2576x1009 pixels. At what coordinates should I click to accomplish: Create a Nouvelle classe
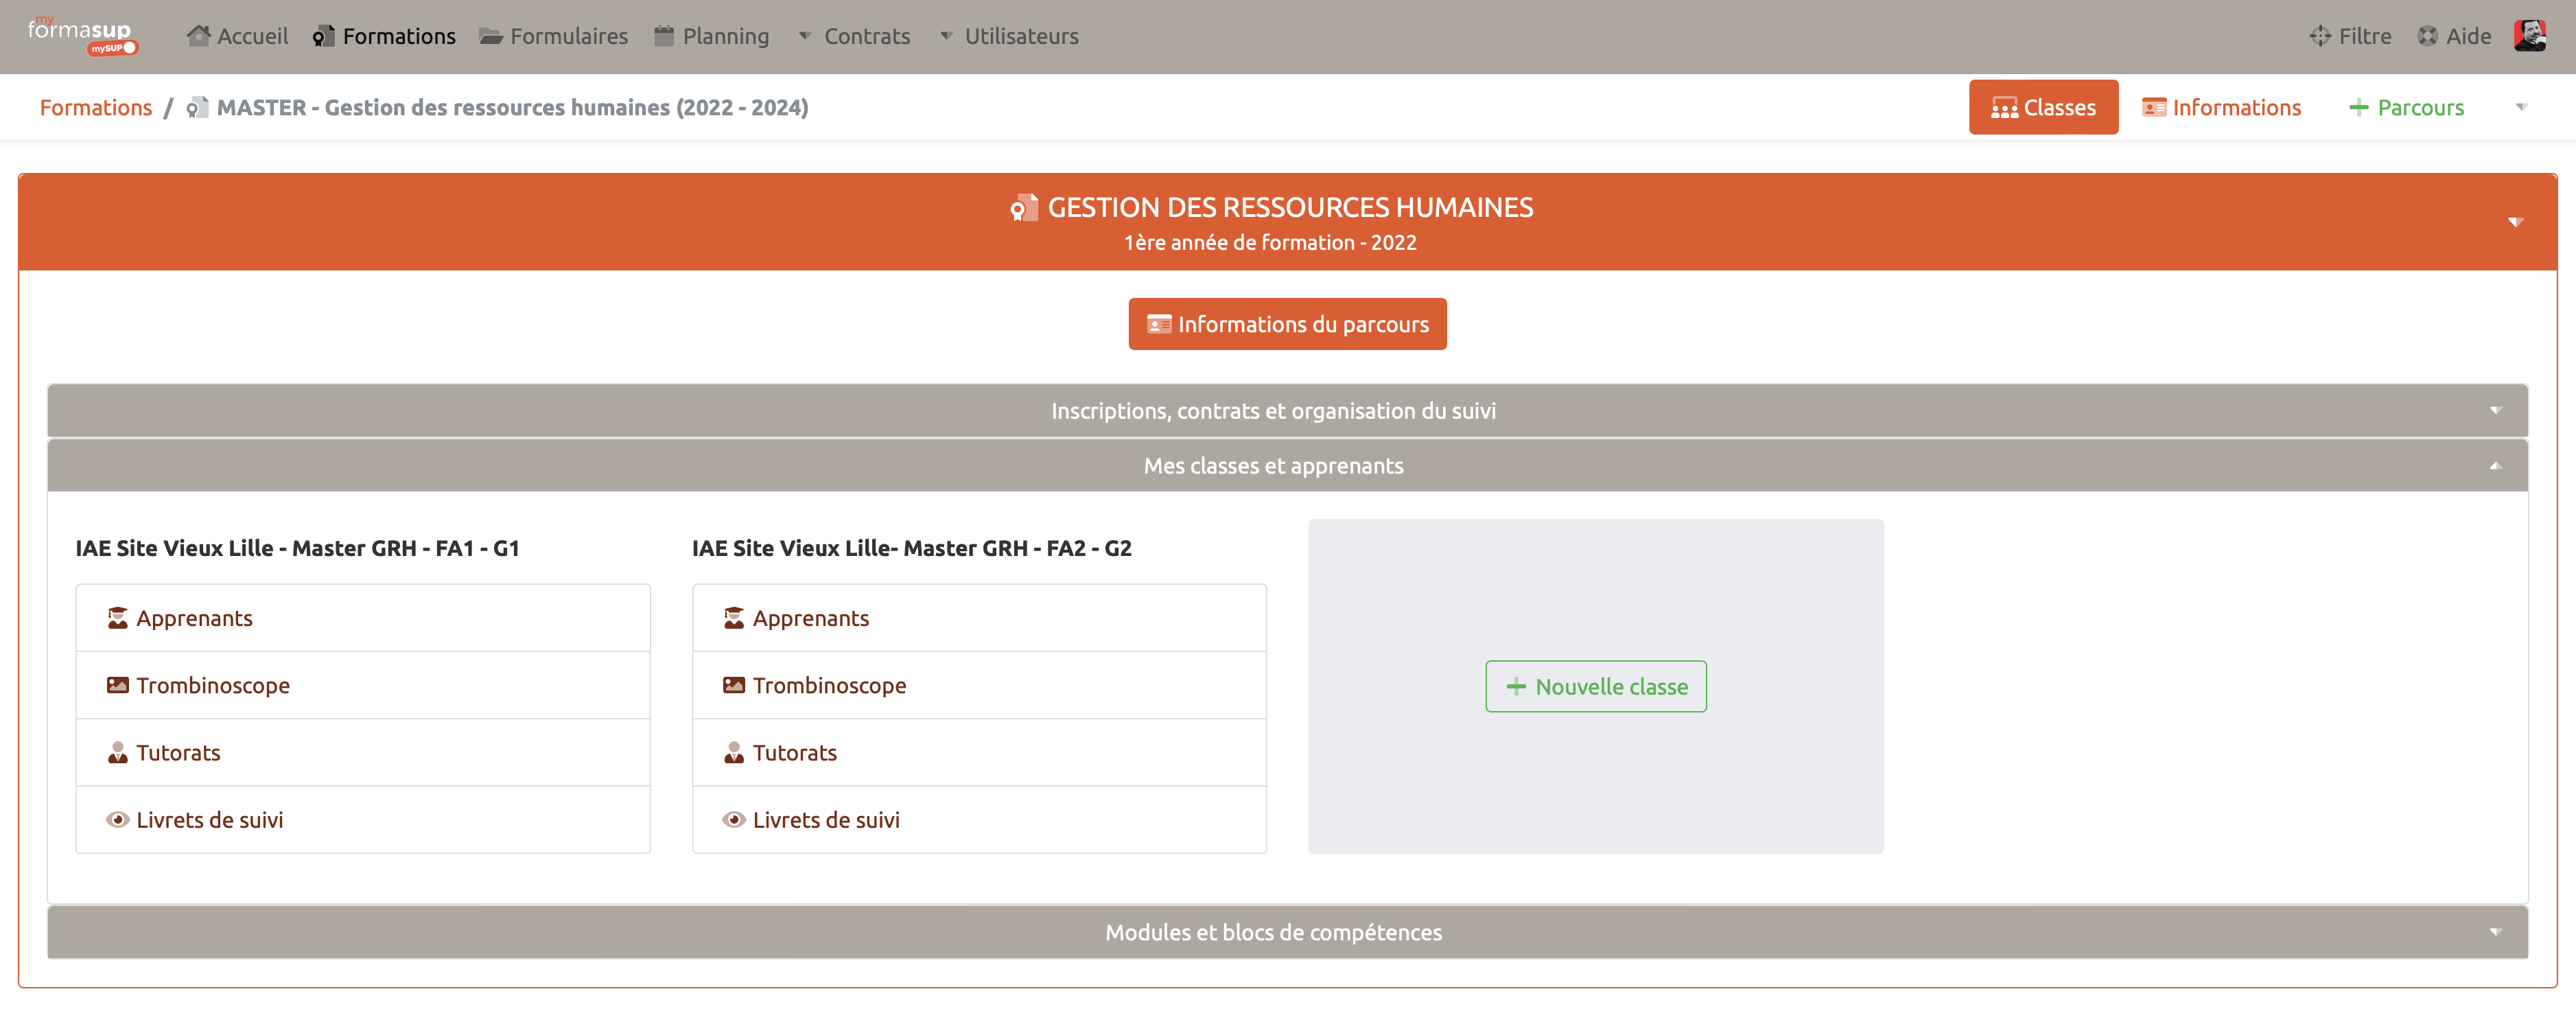[1596, 686]
